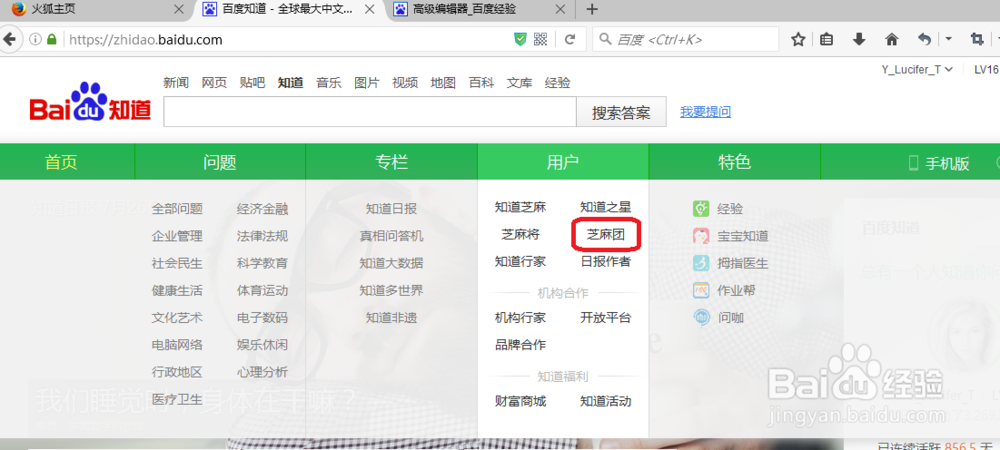Click the 新闻 link in top navigation
The image size is (1000, 450).
(176, 83)
